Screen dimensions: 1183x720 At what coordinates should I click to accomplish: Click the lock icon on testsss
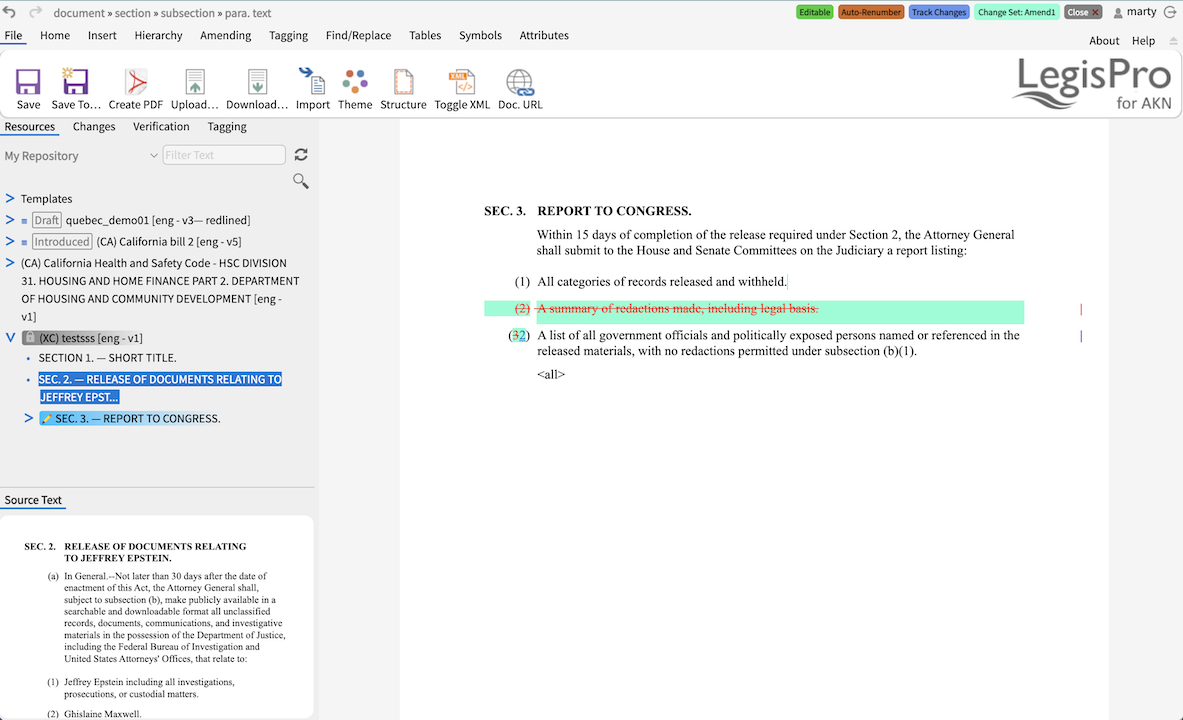(x=29, y=338)
